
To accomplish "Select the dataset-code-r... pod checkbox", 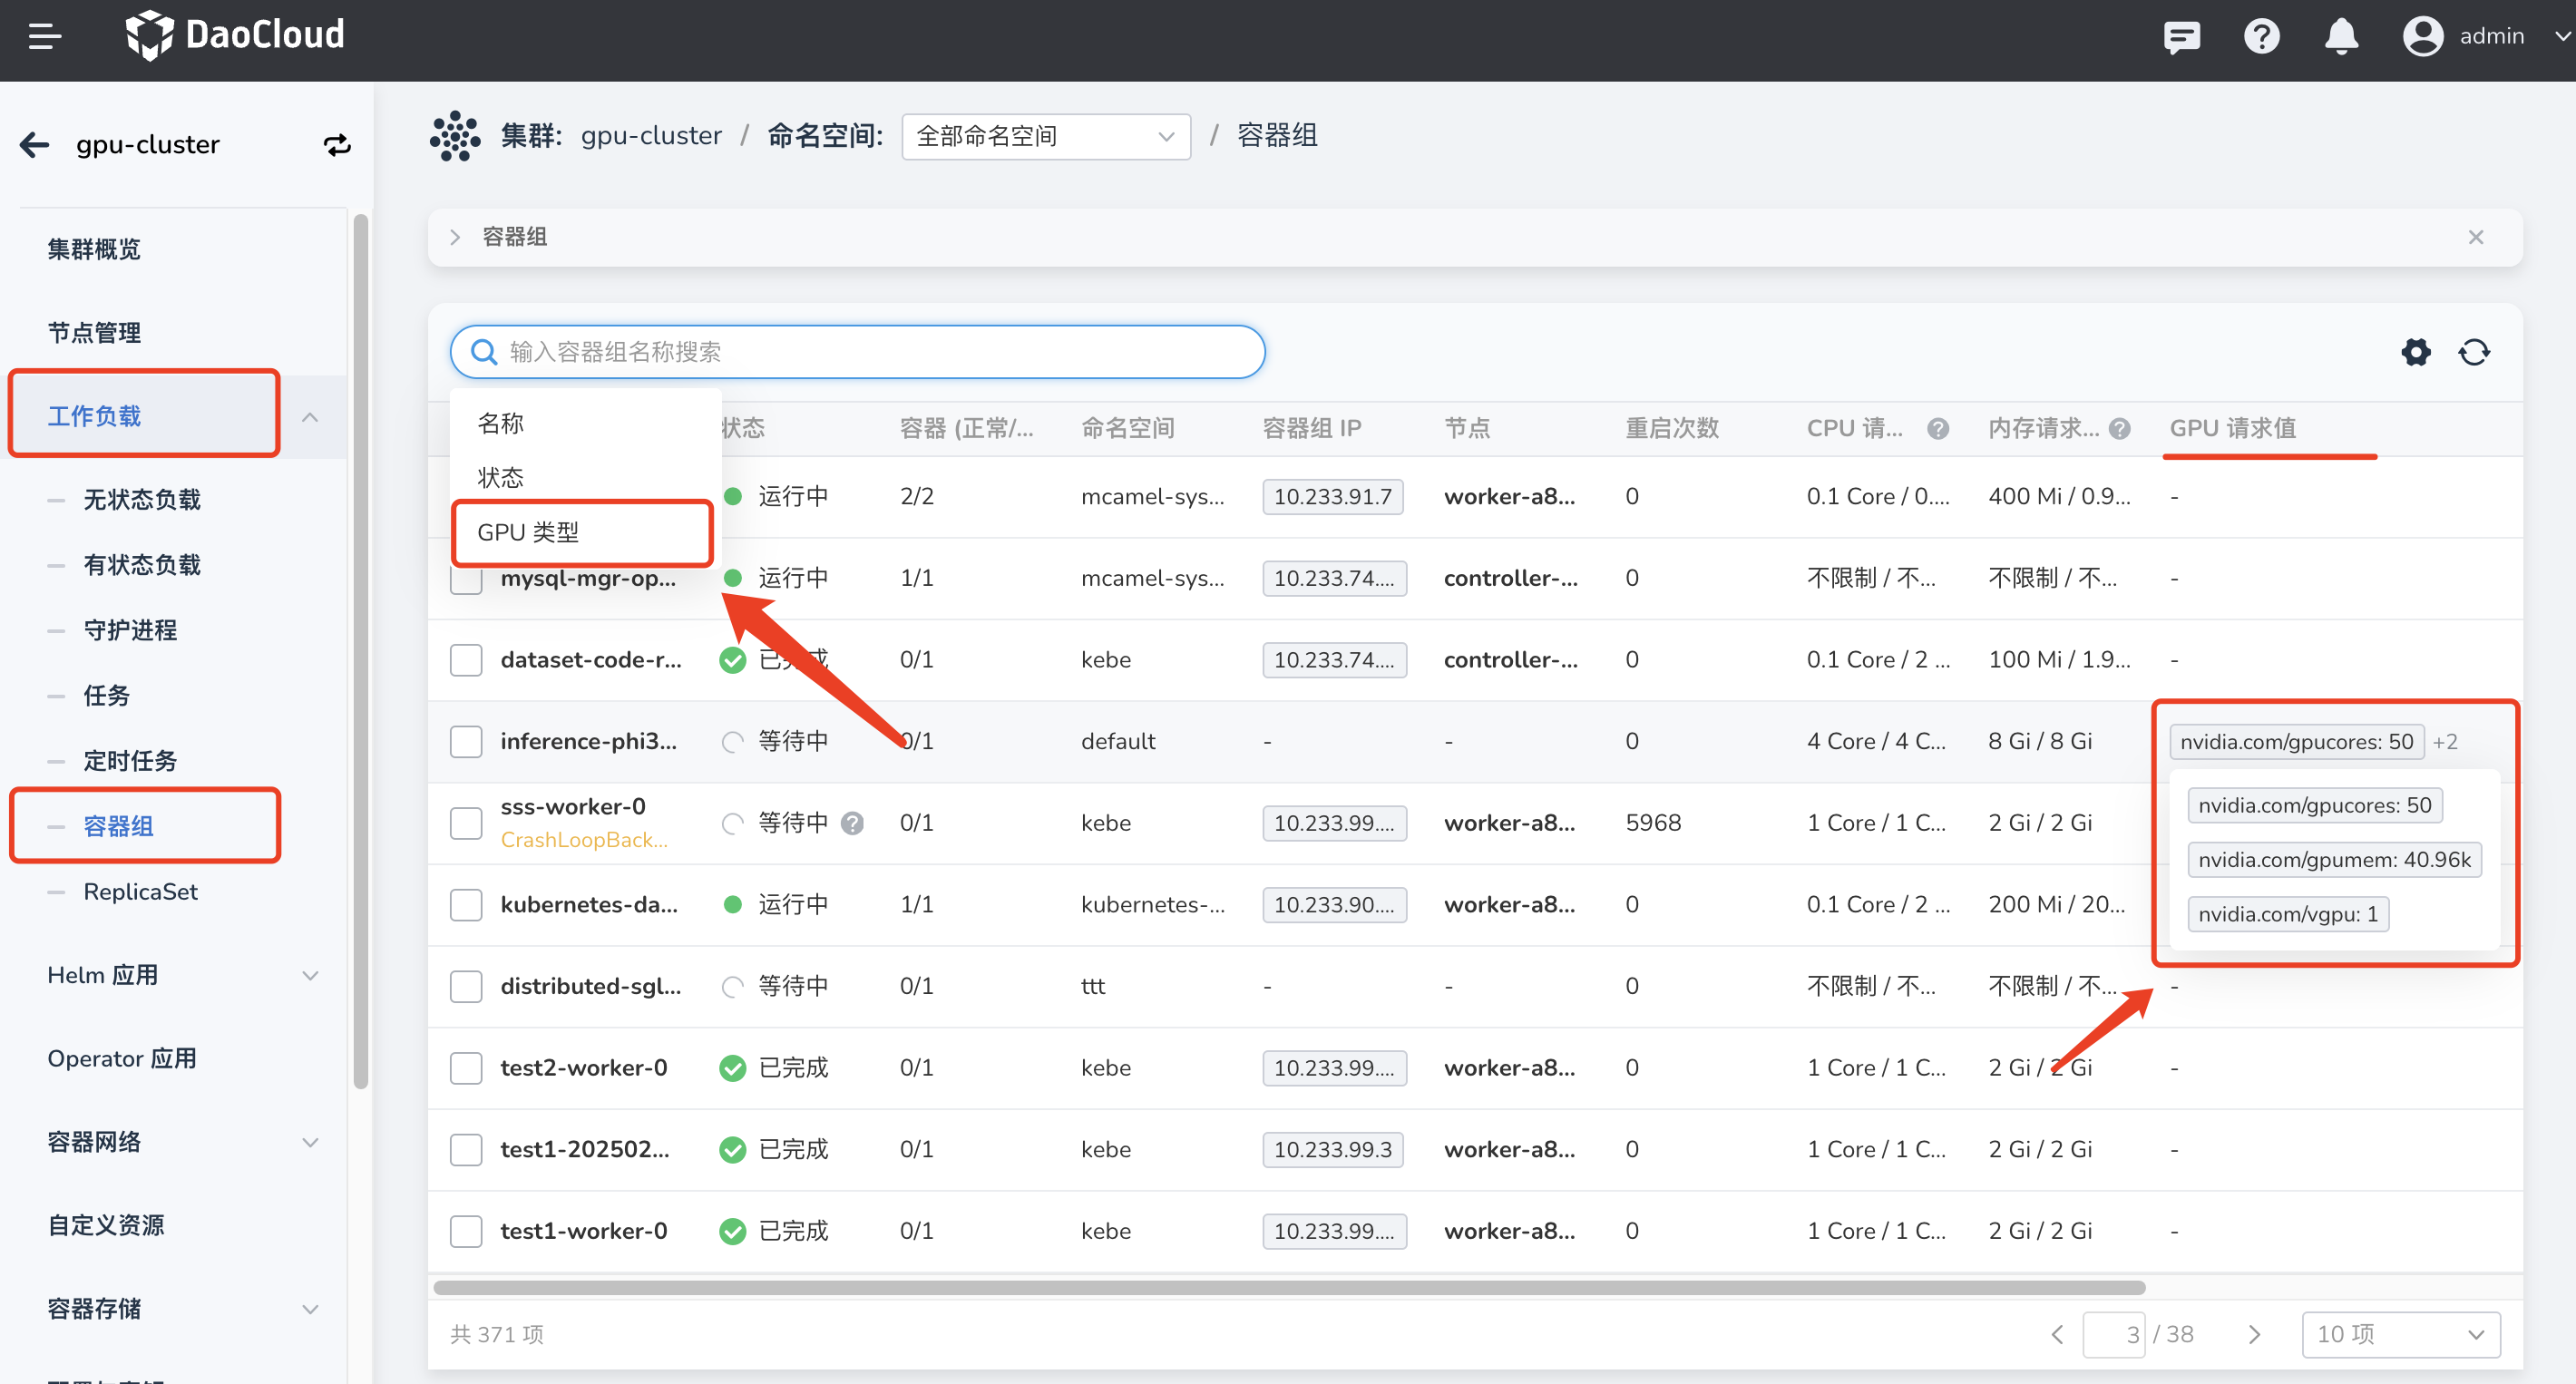I will [x=466, y=660].
